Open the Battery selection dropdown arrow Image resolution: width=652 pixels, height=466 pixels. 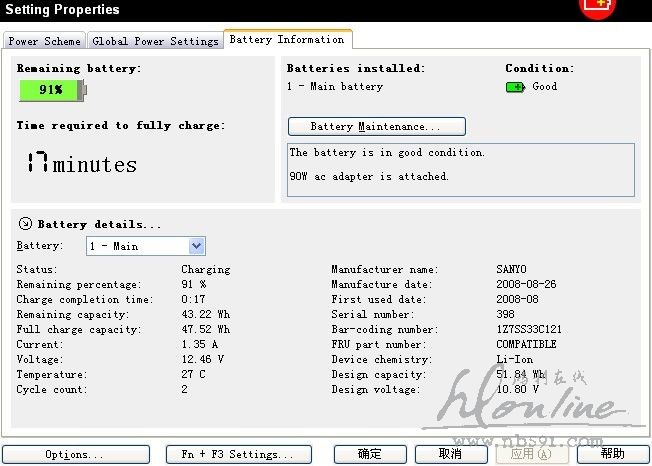196,246
